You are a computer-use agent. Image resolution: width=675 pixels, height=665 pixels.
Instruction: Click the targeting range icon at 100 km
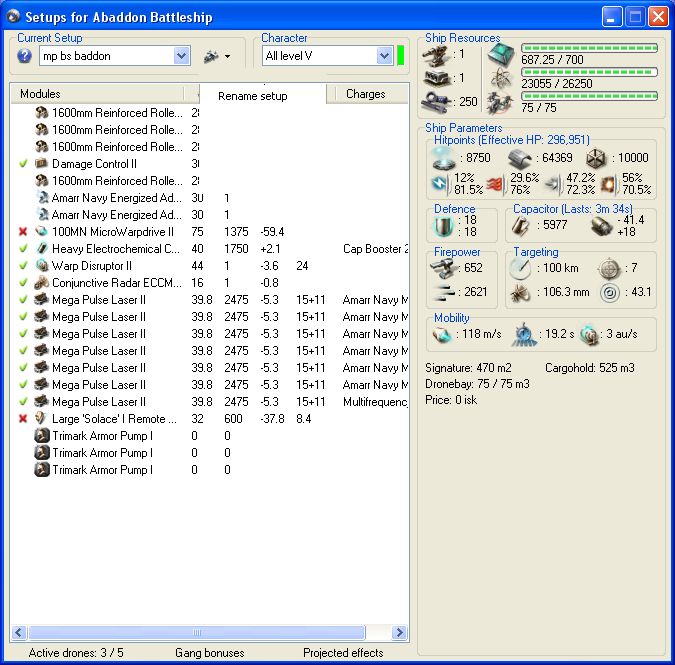(x=520, y=268)
